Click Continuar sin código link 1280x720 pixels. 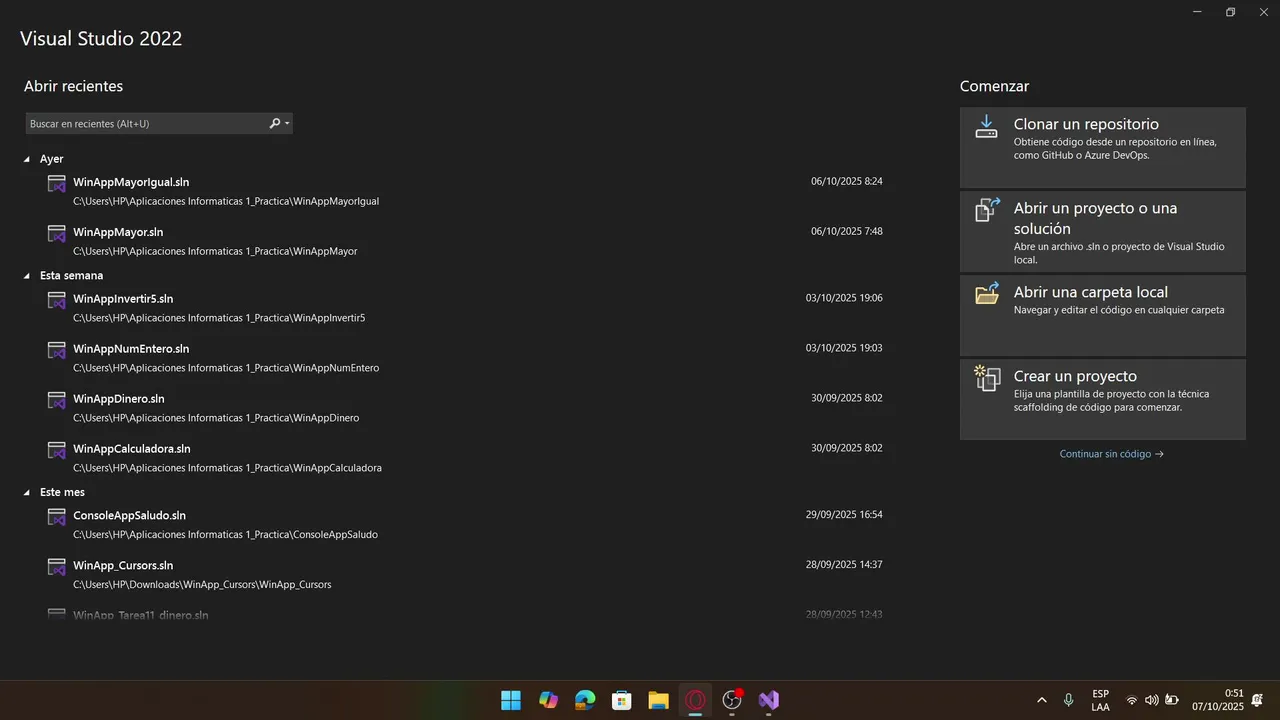tap(1111, 454)
